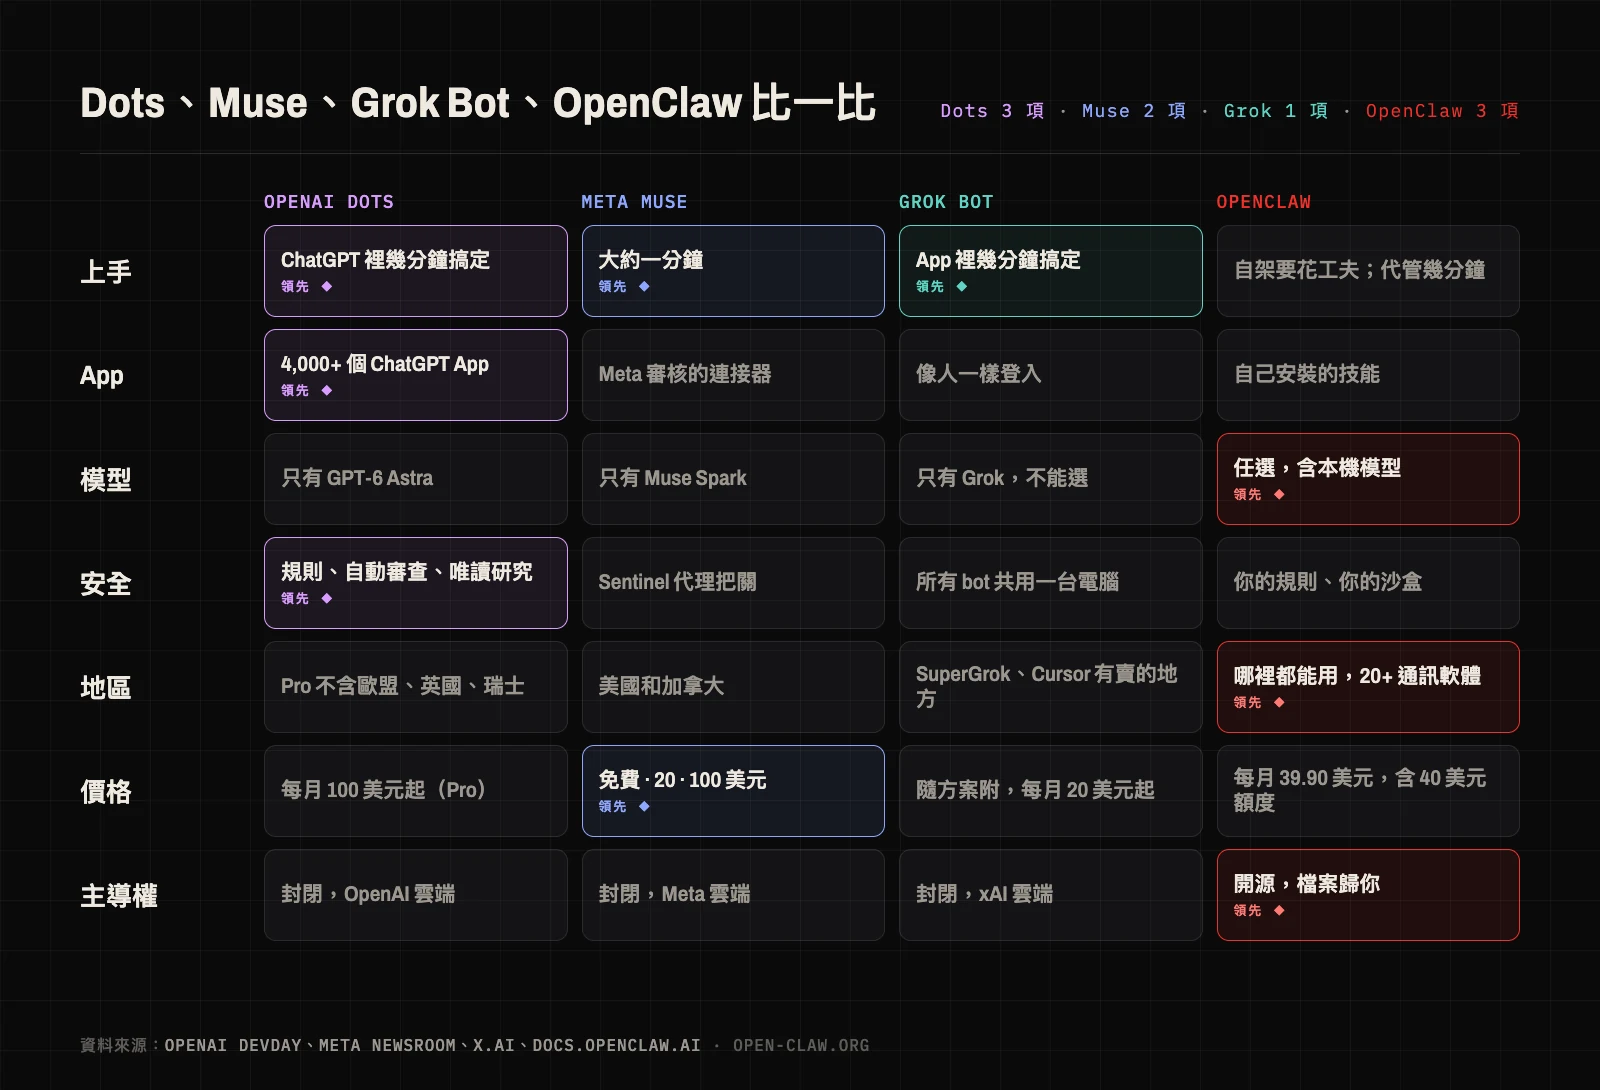
Task: Click the 主導權 row label
Action: [119, 896]
